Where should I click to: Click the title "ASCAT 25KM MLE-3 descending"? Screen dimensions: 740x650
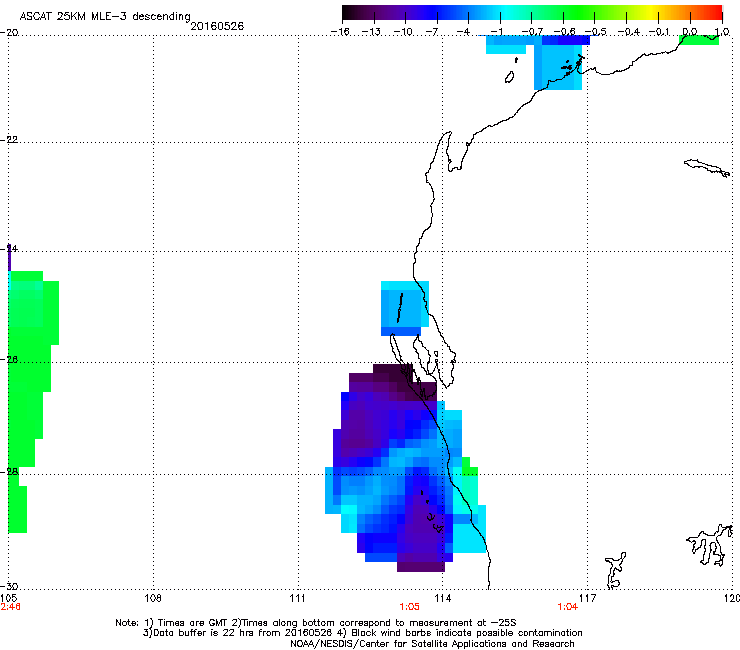coord(105,16)
